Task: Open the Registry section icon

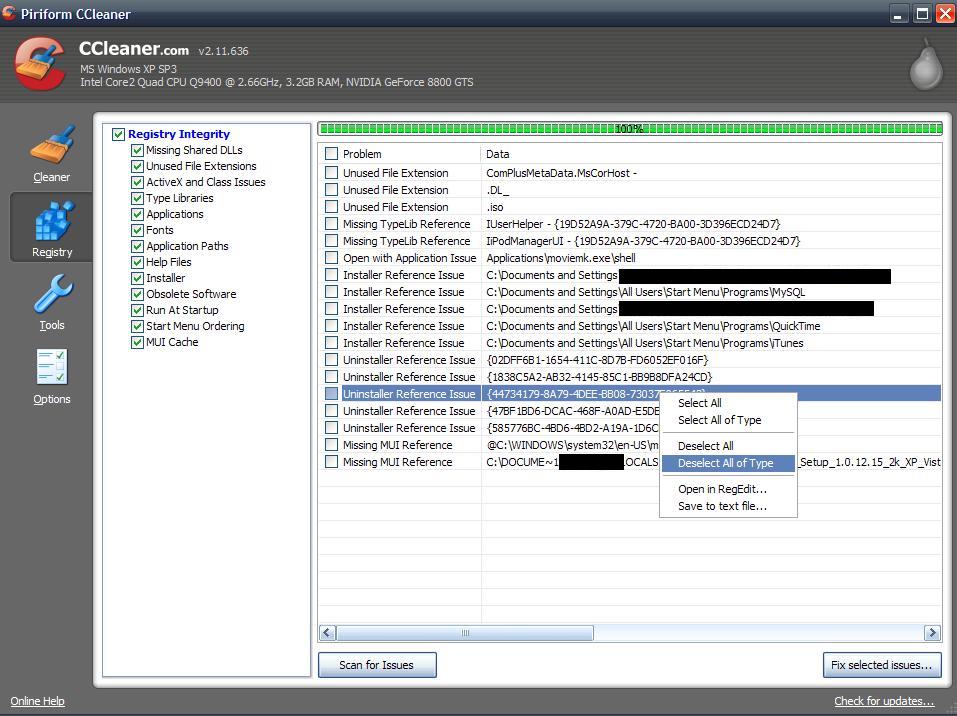Action: pos(54,220)
